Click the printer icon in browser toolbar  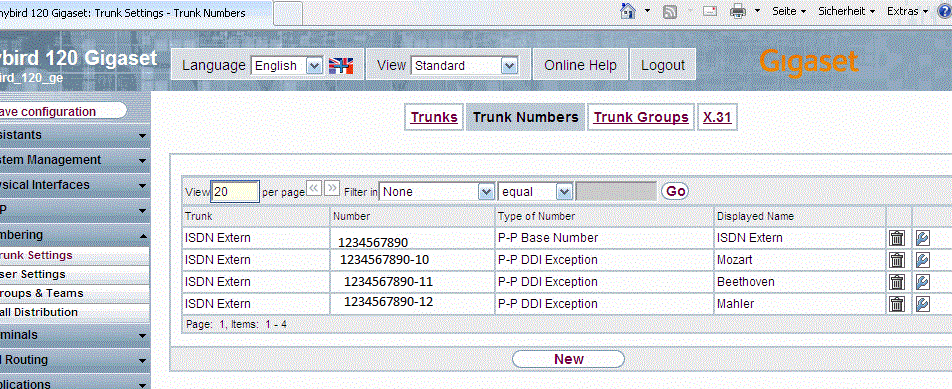pyautogui.click(x=737, y=11)
